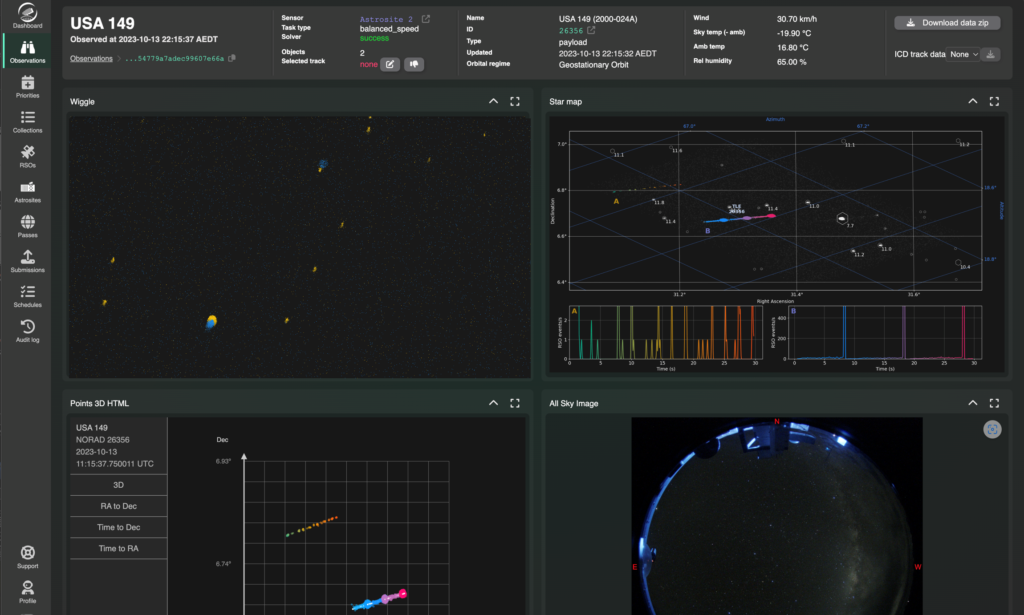
Task: Click the solver 'success' status
Action: [x=374, y=38]
